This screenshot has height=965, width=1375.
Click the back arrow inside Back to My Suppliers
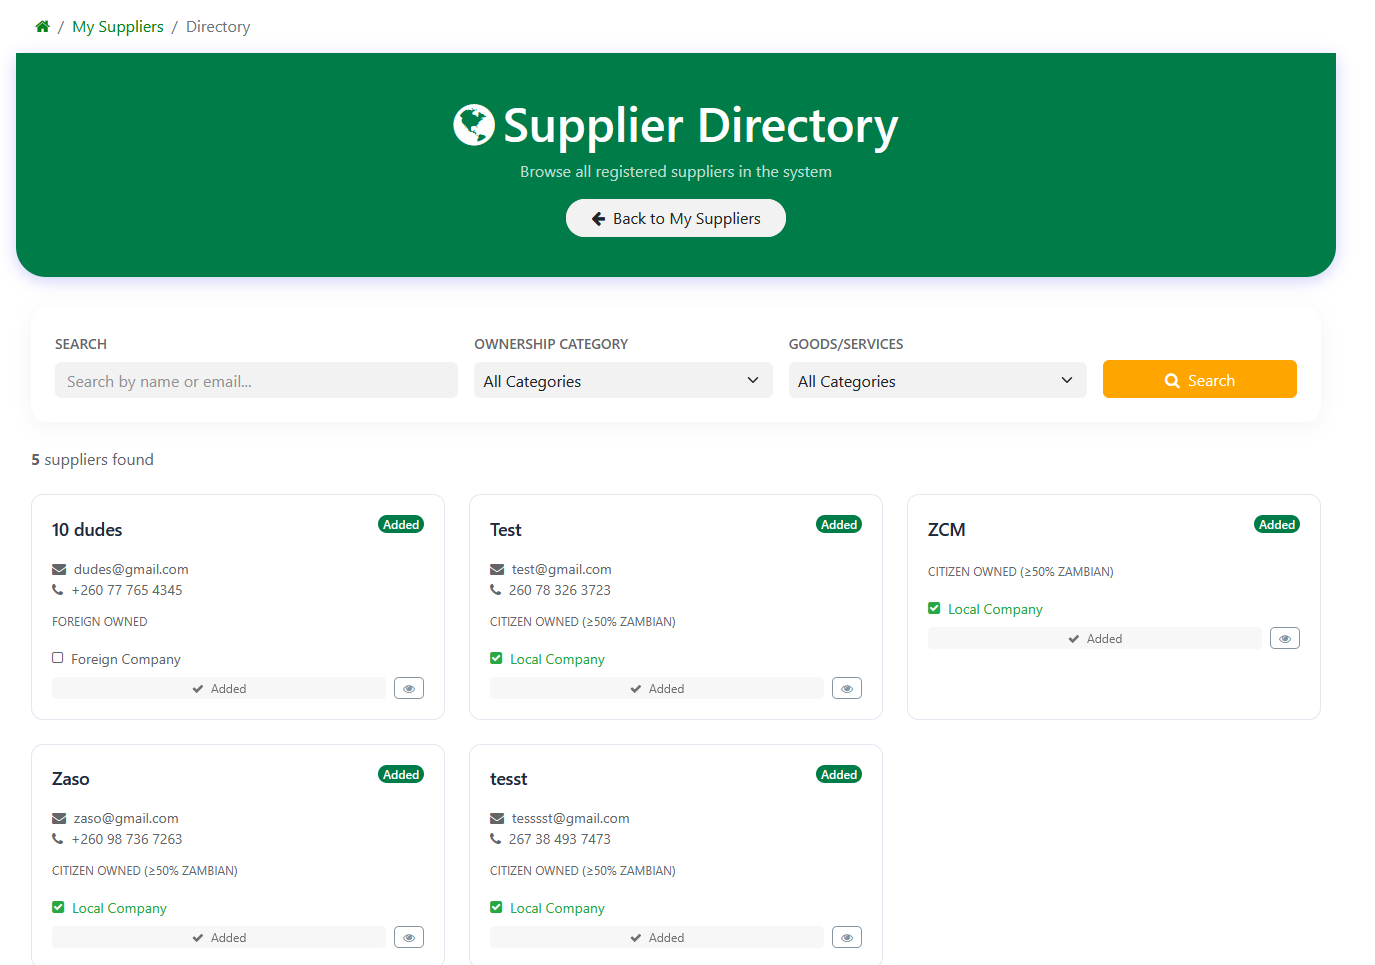pos(599,217)
